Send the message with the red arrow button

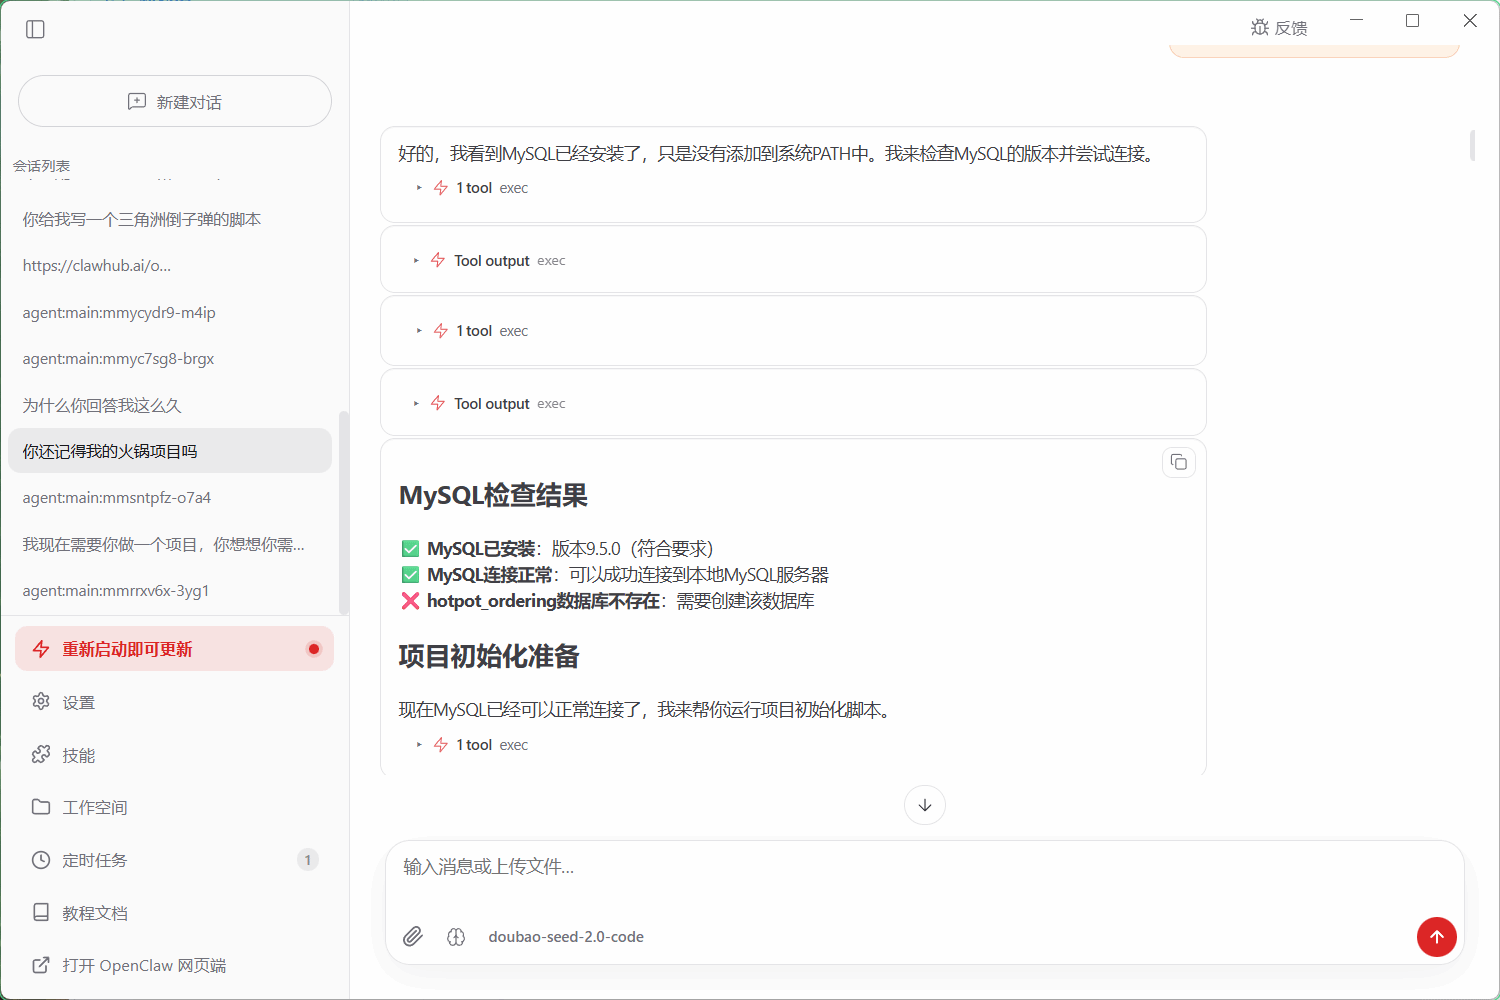pos(1437,937)
